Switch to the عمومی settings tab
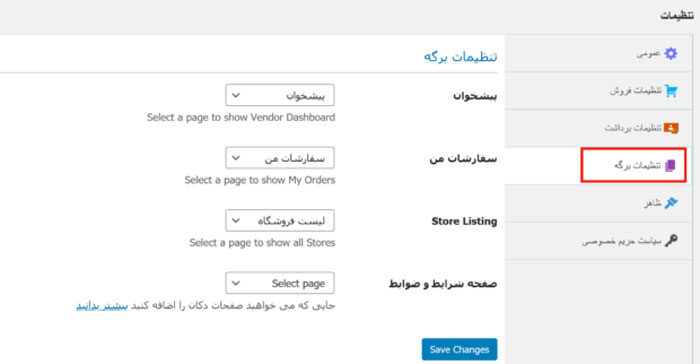This screenshot has height=364, width=700. click(x=599, y=54)
